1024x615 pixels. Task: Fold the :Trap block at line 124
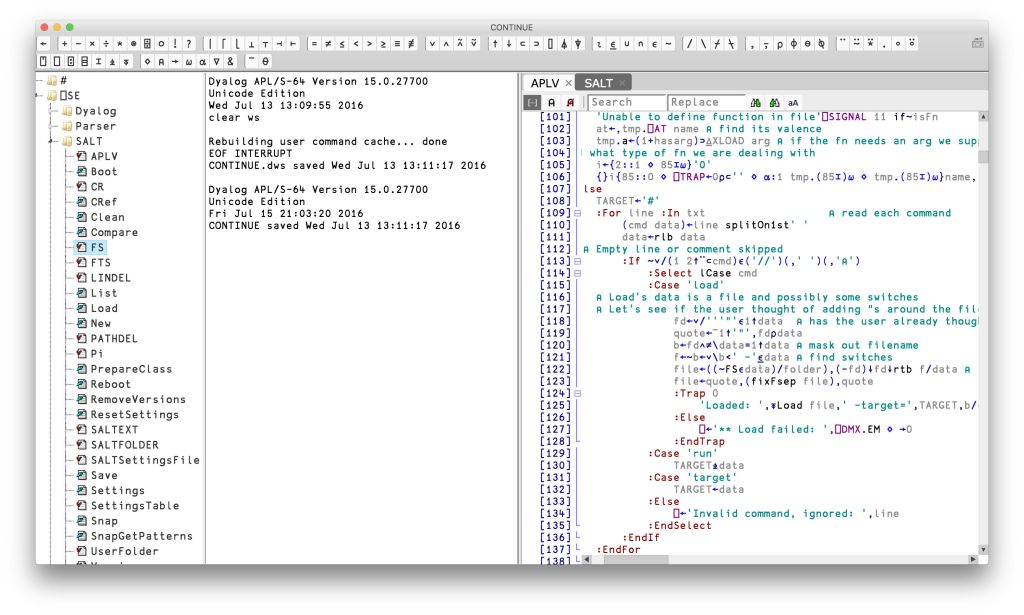pos(577,393)
